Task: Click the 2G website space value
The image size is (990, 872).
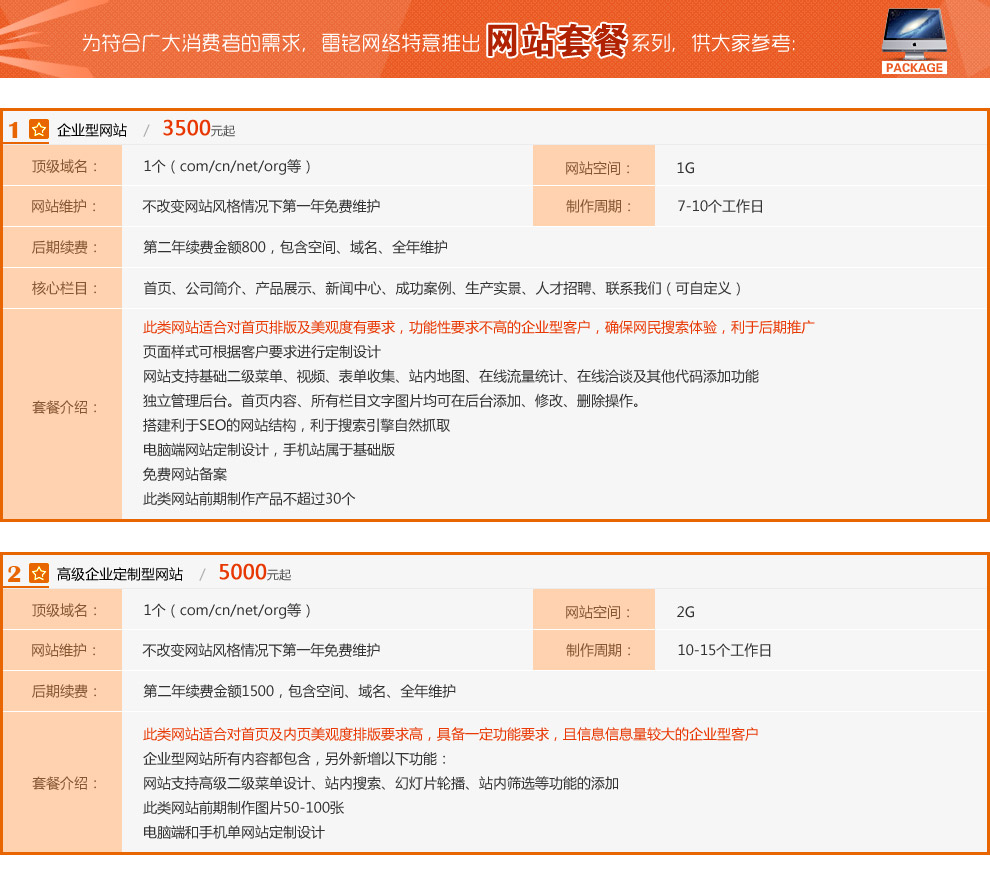Action: (x=686, y=612)
